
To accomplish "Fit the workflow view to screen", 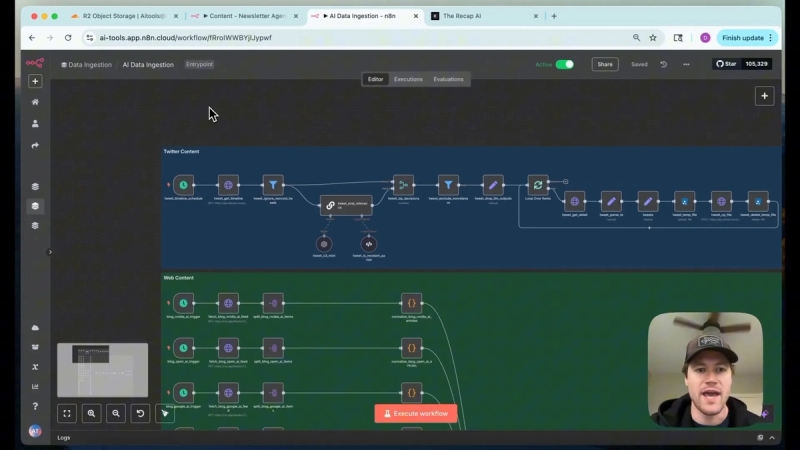I will pyautogui.click(x=67, y=413).
